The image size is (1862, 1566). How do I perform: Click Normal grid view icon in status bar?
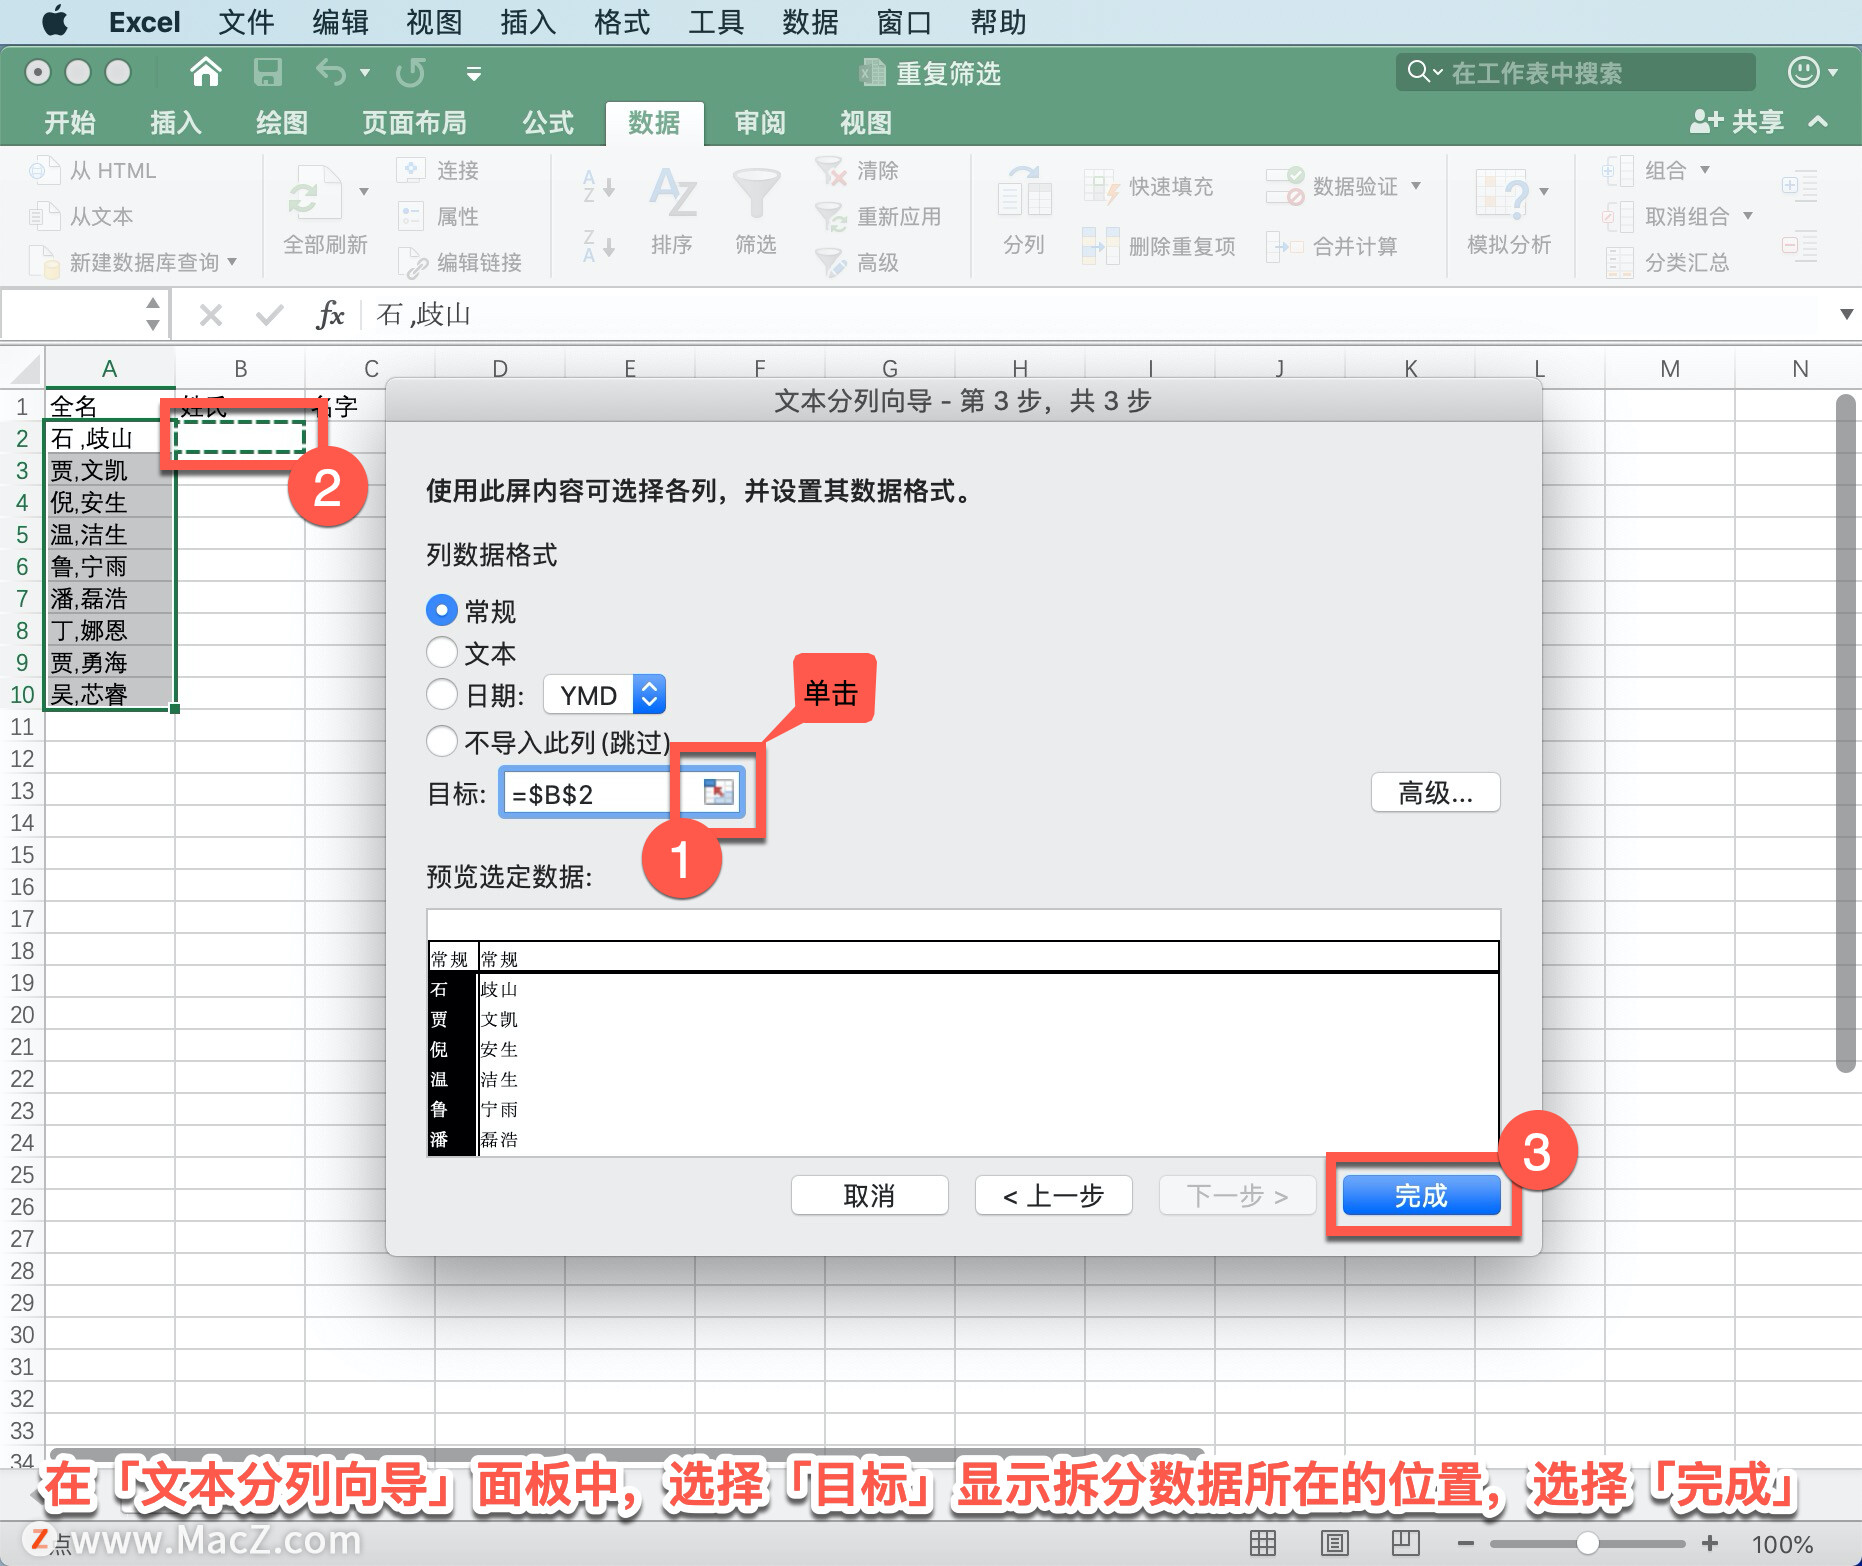click(x=1263, y=1543)
